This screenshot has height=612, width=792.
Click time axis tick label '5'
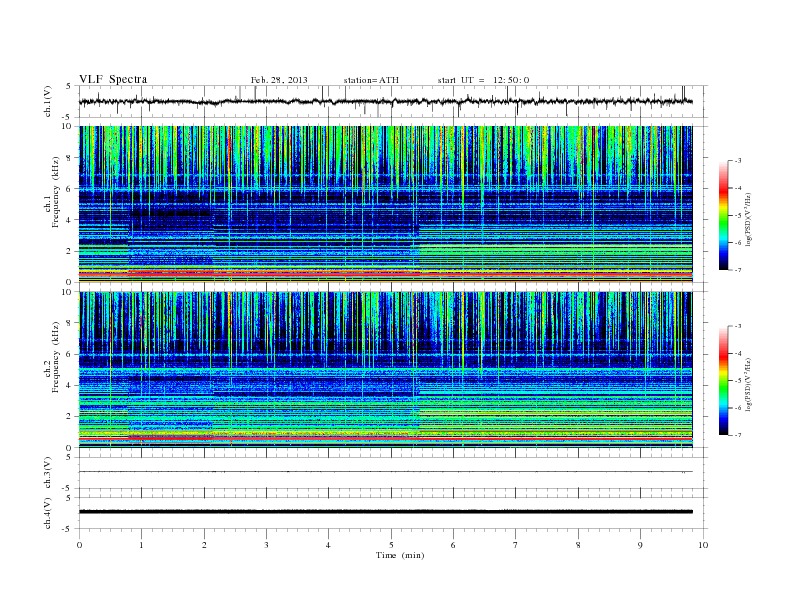391,545
